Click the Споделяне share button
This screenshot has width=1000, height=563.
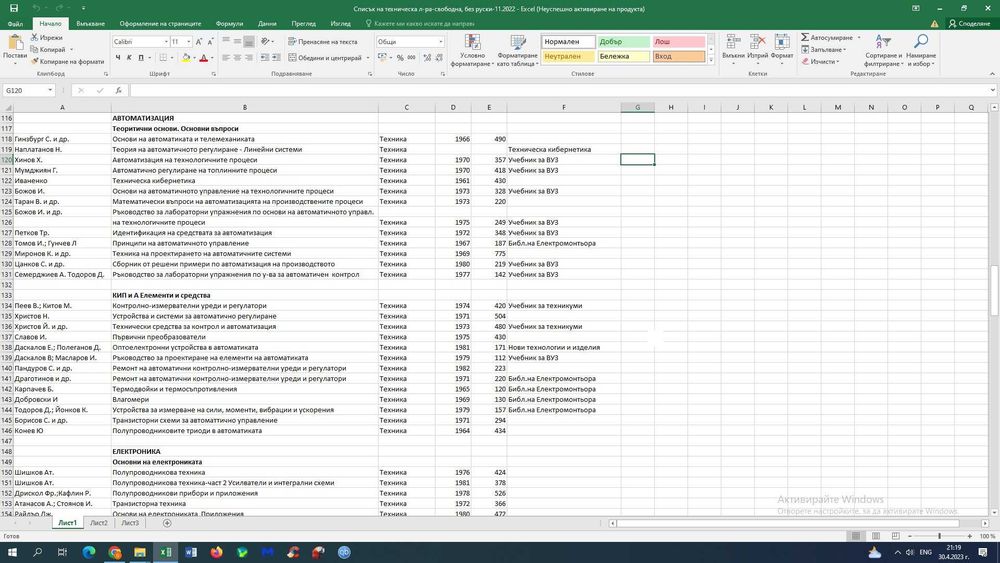[969, 24]
